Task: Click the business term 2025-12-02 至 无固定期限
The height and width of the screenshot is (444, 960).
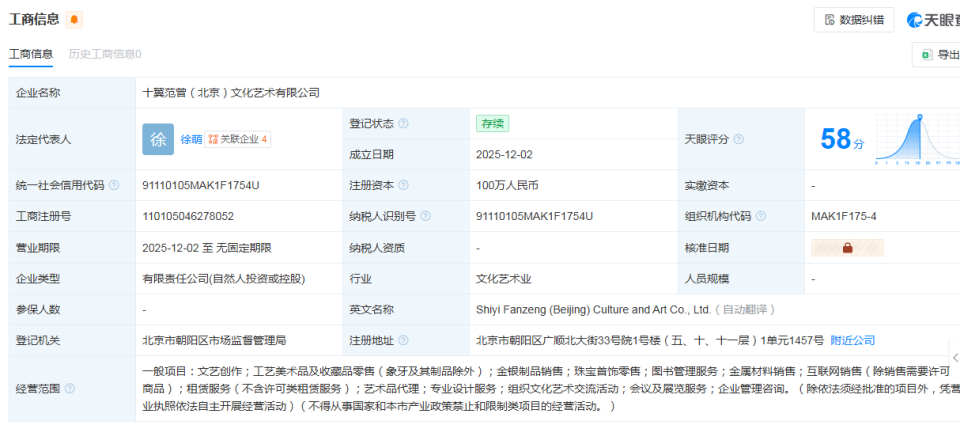Action: (x=207, y=248)
